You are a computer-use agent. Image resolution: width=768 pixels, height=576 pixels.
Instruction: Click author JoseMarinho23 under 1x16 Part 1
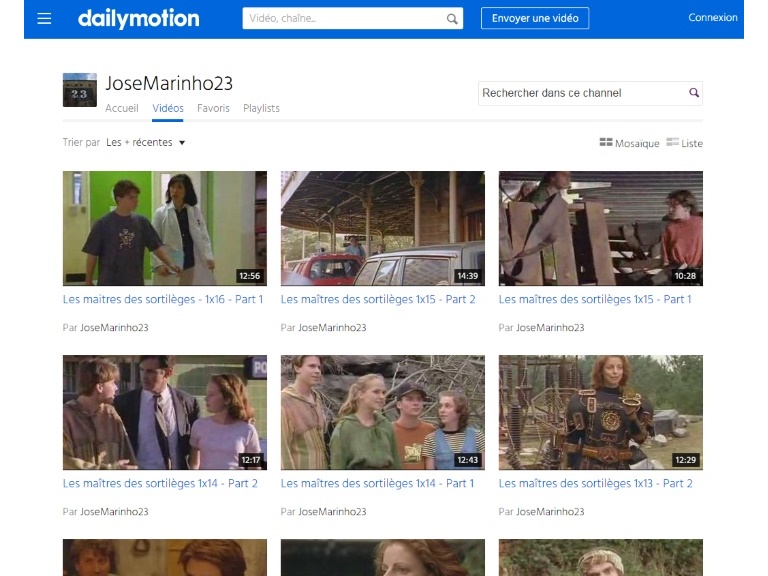click(x=114, y=328)
